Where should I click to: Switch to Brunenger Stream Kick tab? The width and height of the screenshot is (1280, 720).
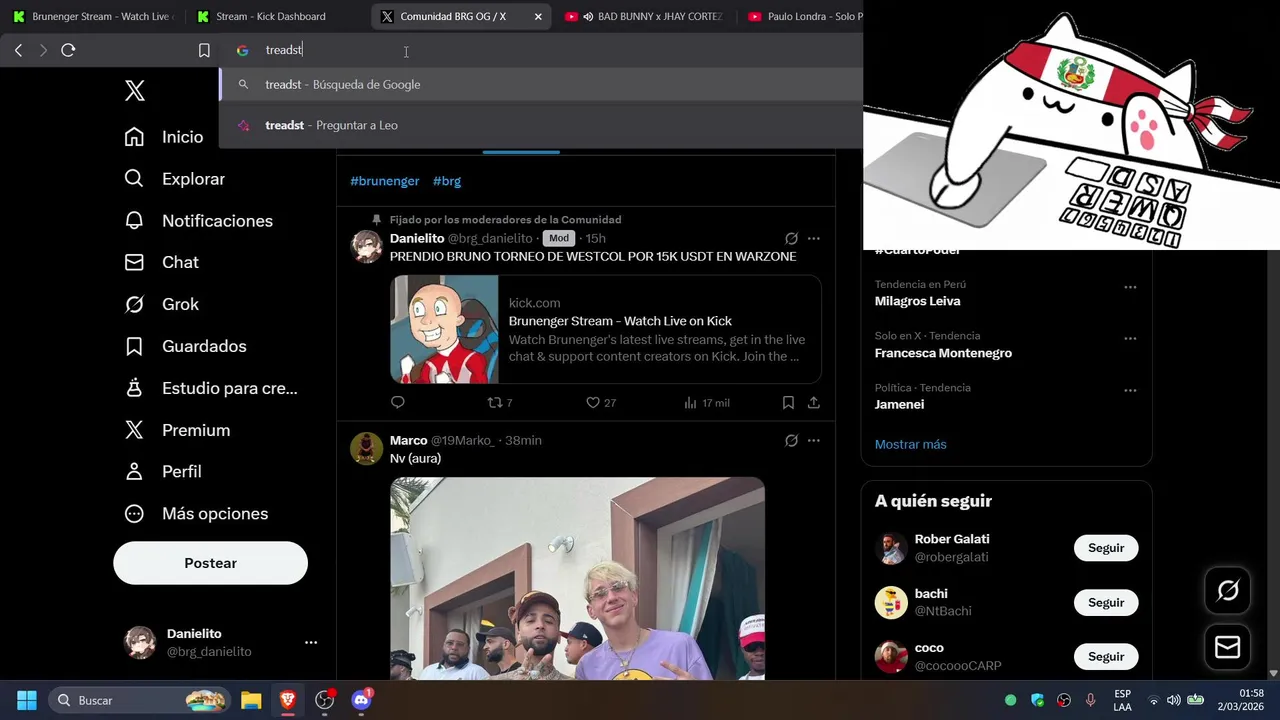[93, 16]
